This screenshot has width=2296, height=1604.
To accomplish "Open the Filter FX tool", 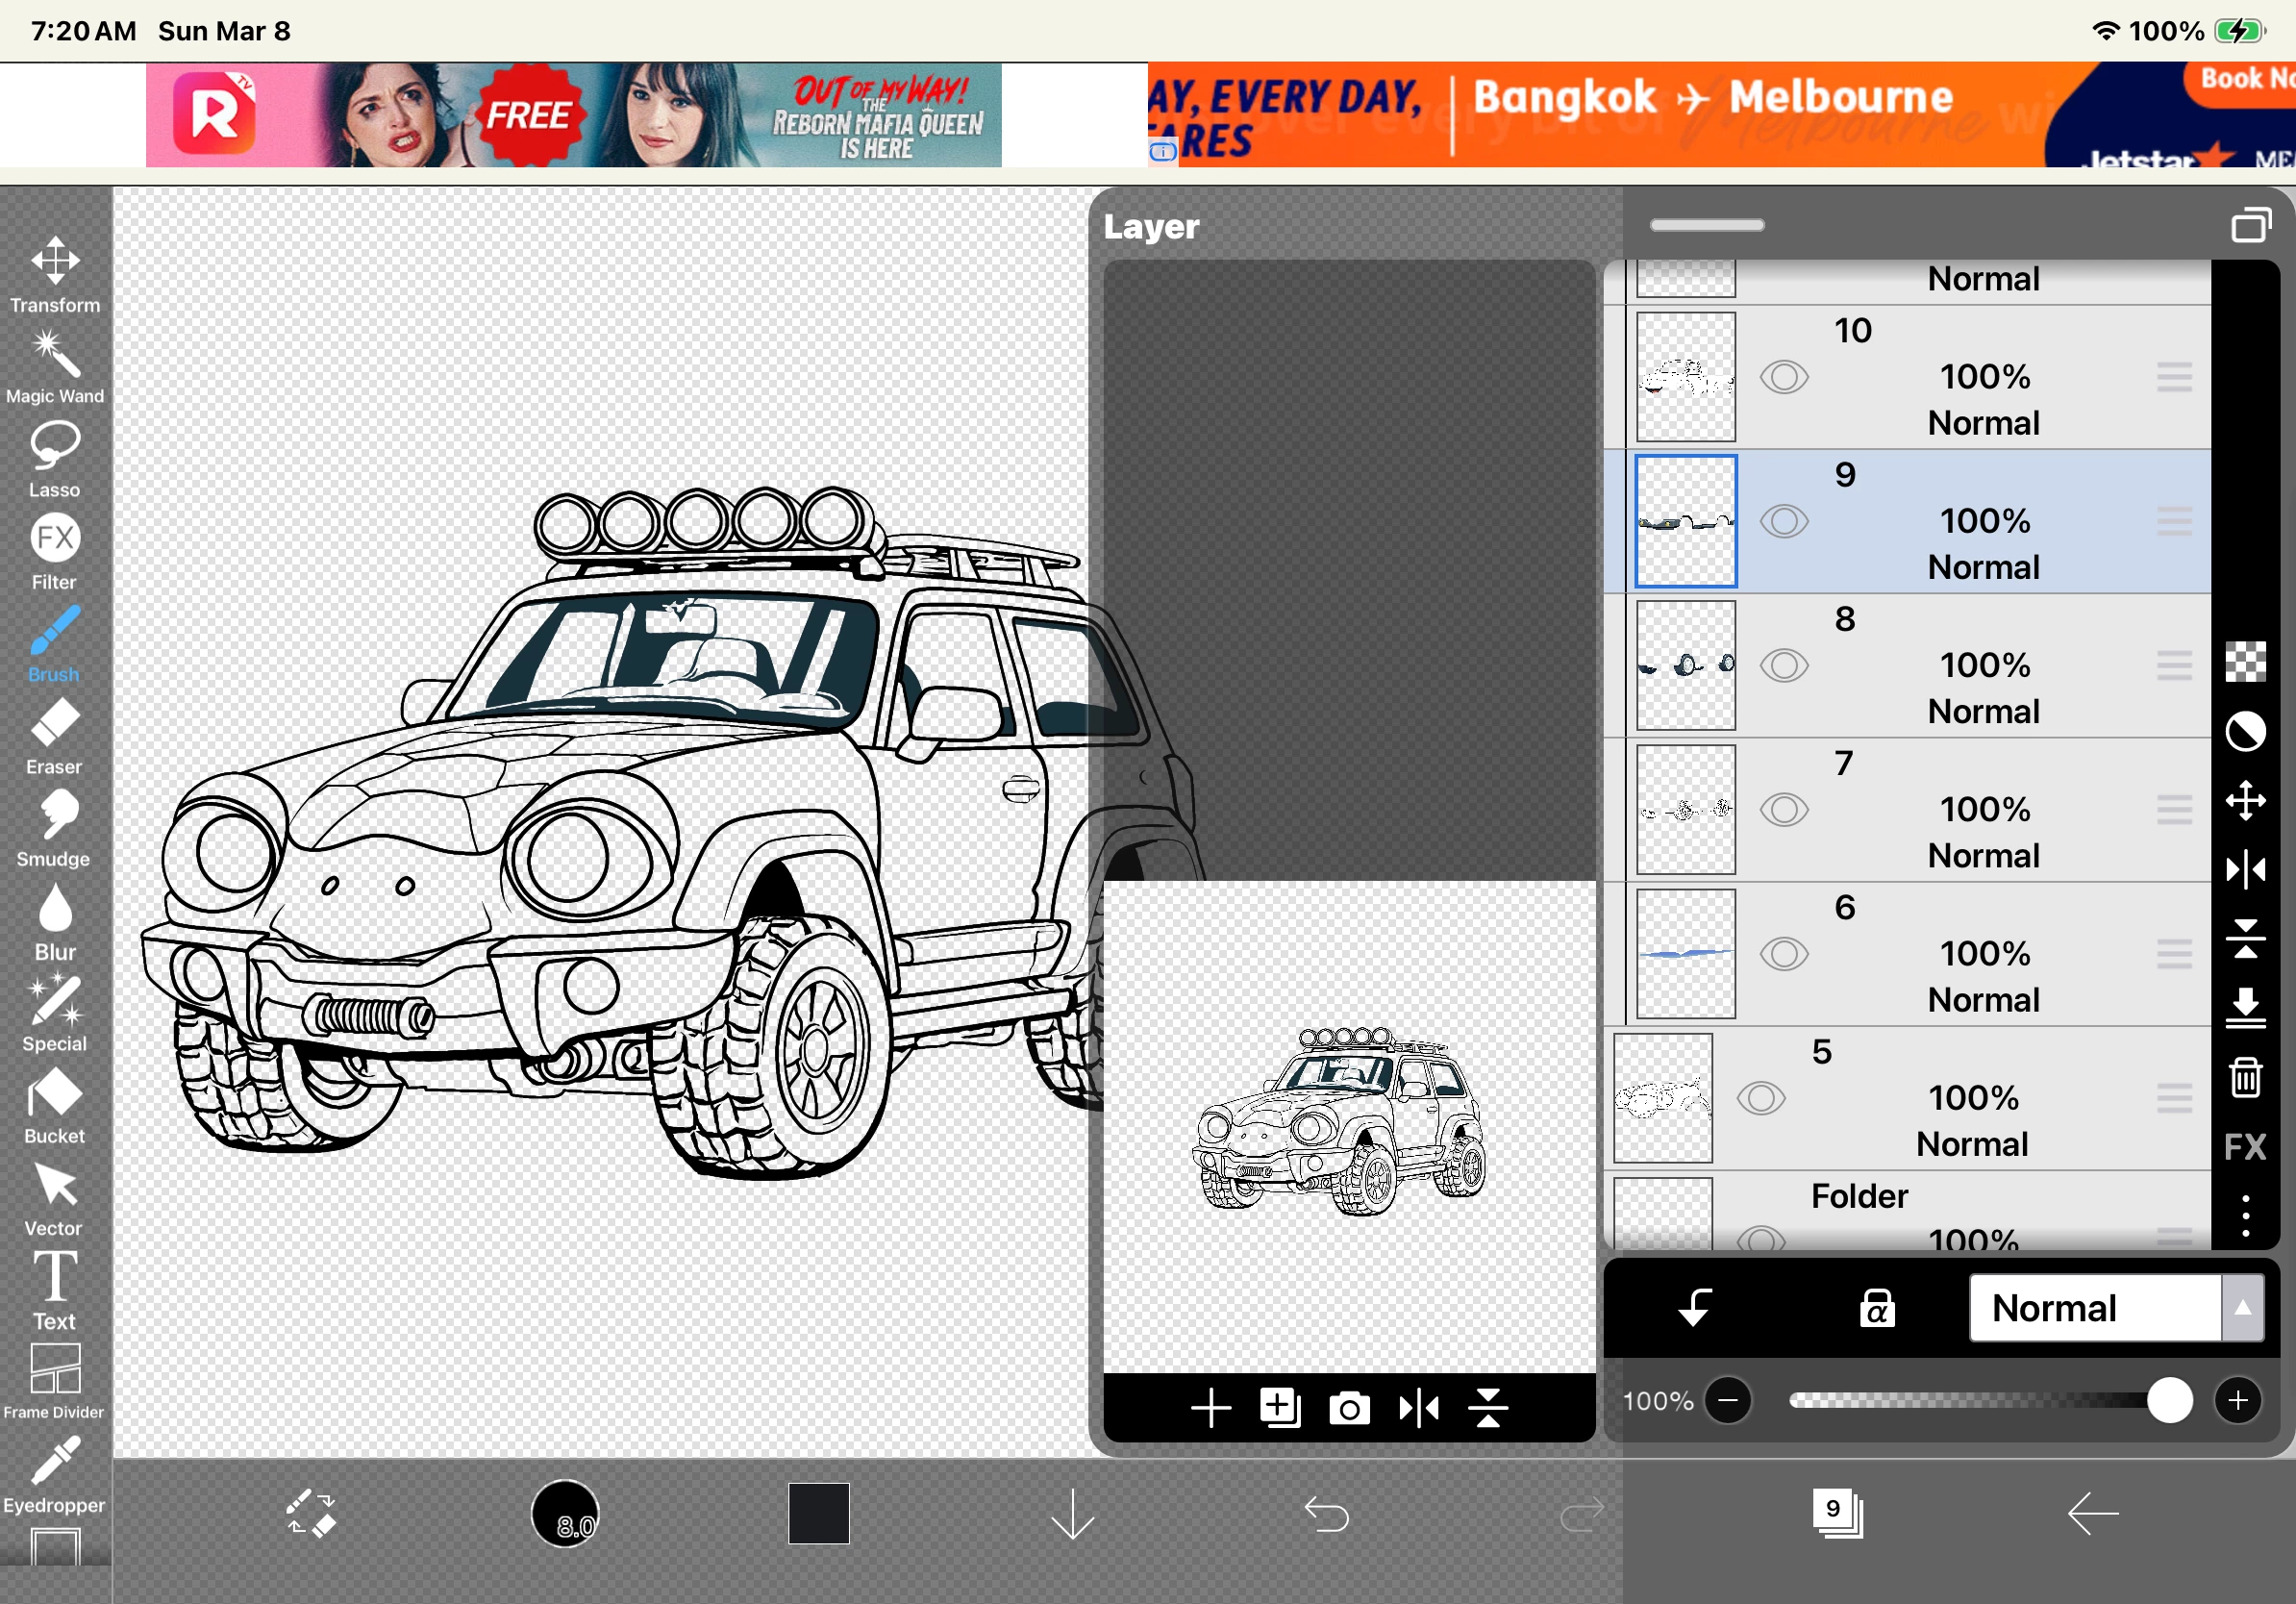I will [x=54, y=550].
